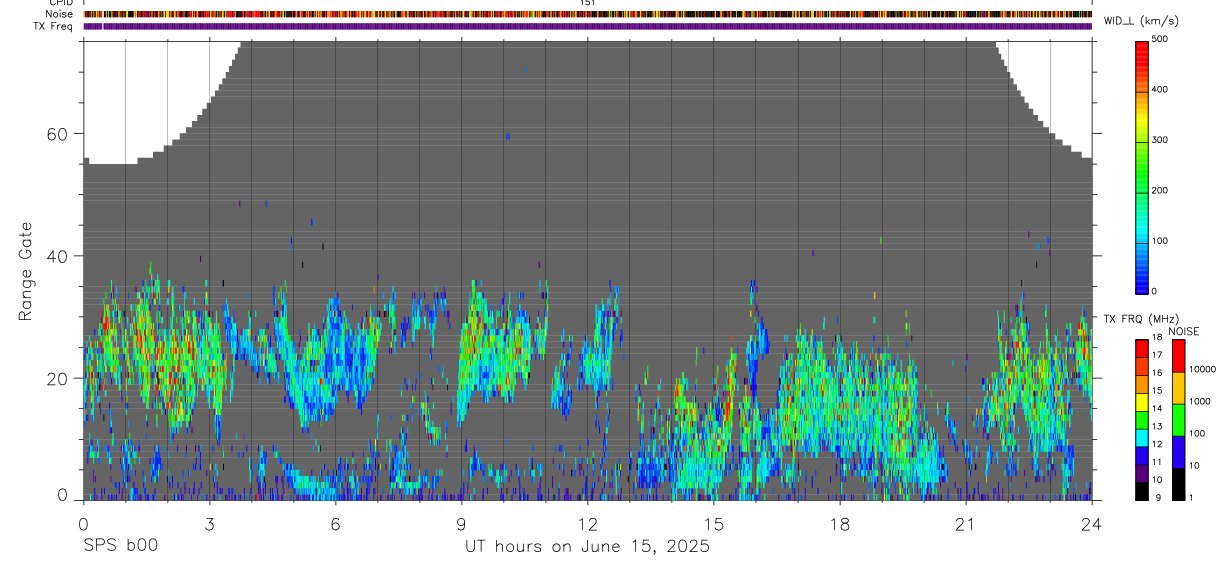Click the 400 tick on width colorbar

click(1162, 89)
